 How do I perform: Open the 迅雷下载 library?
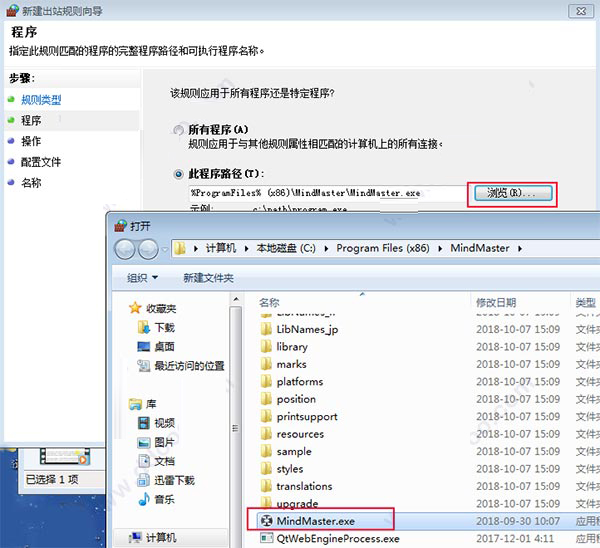174,481
